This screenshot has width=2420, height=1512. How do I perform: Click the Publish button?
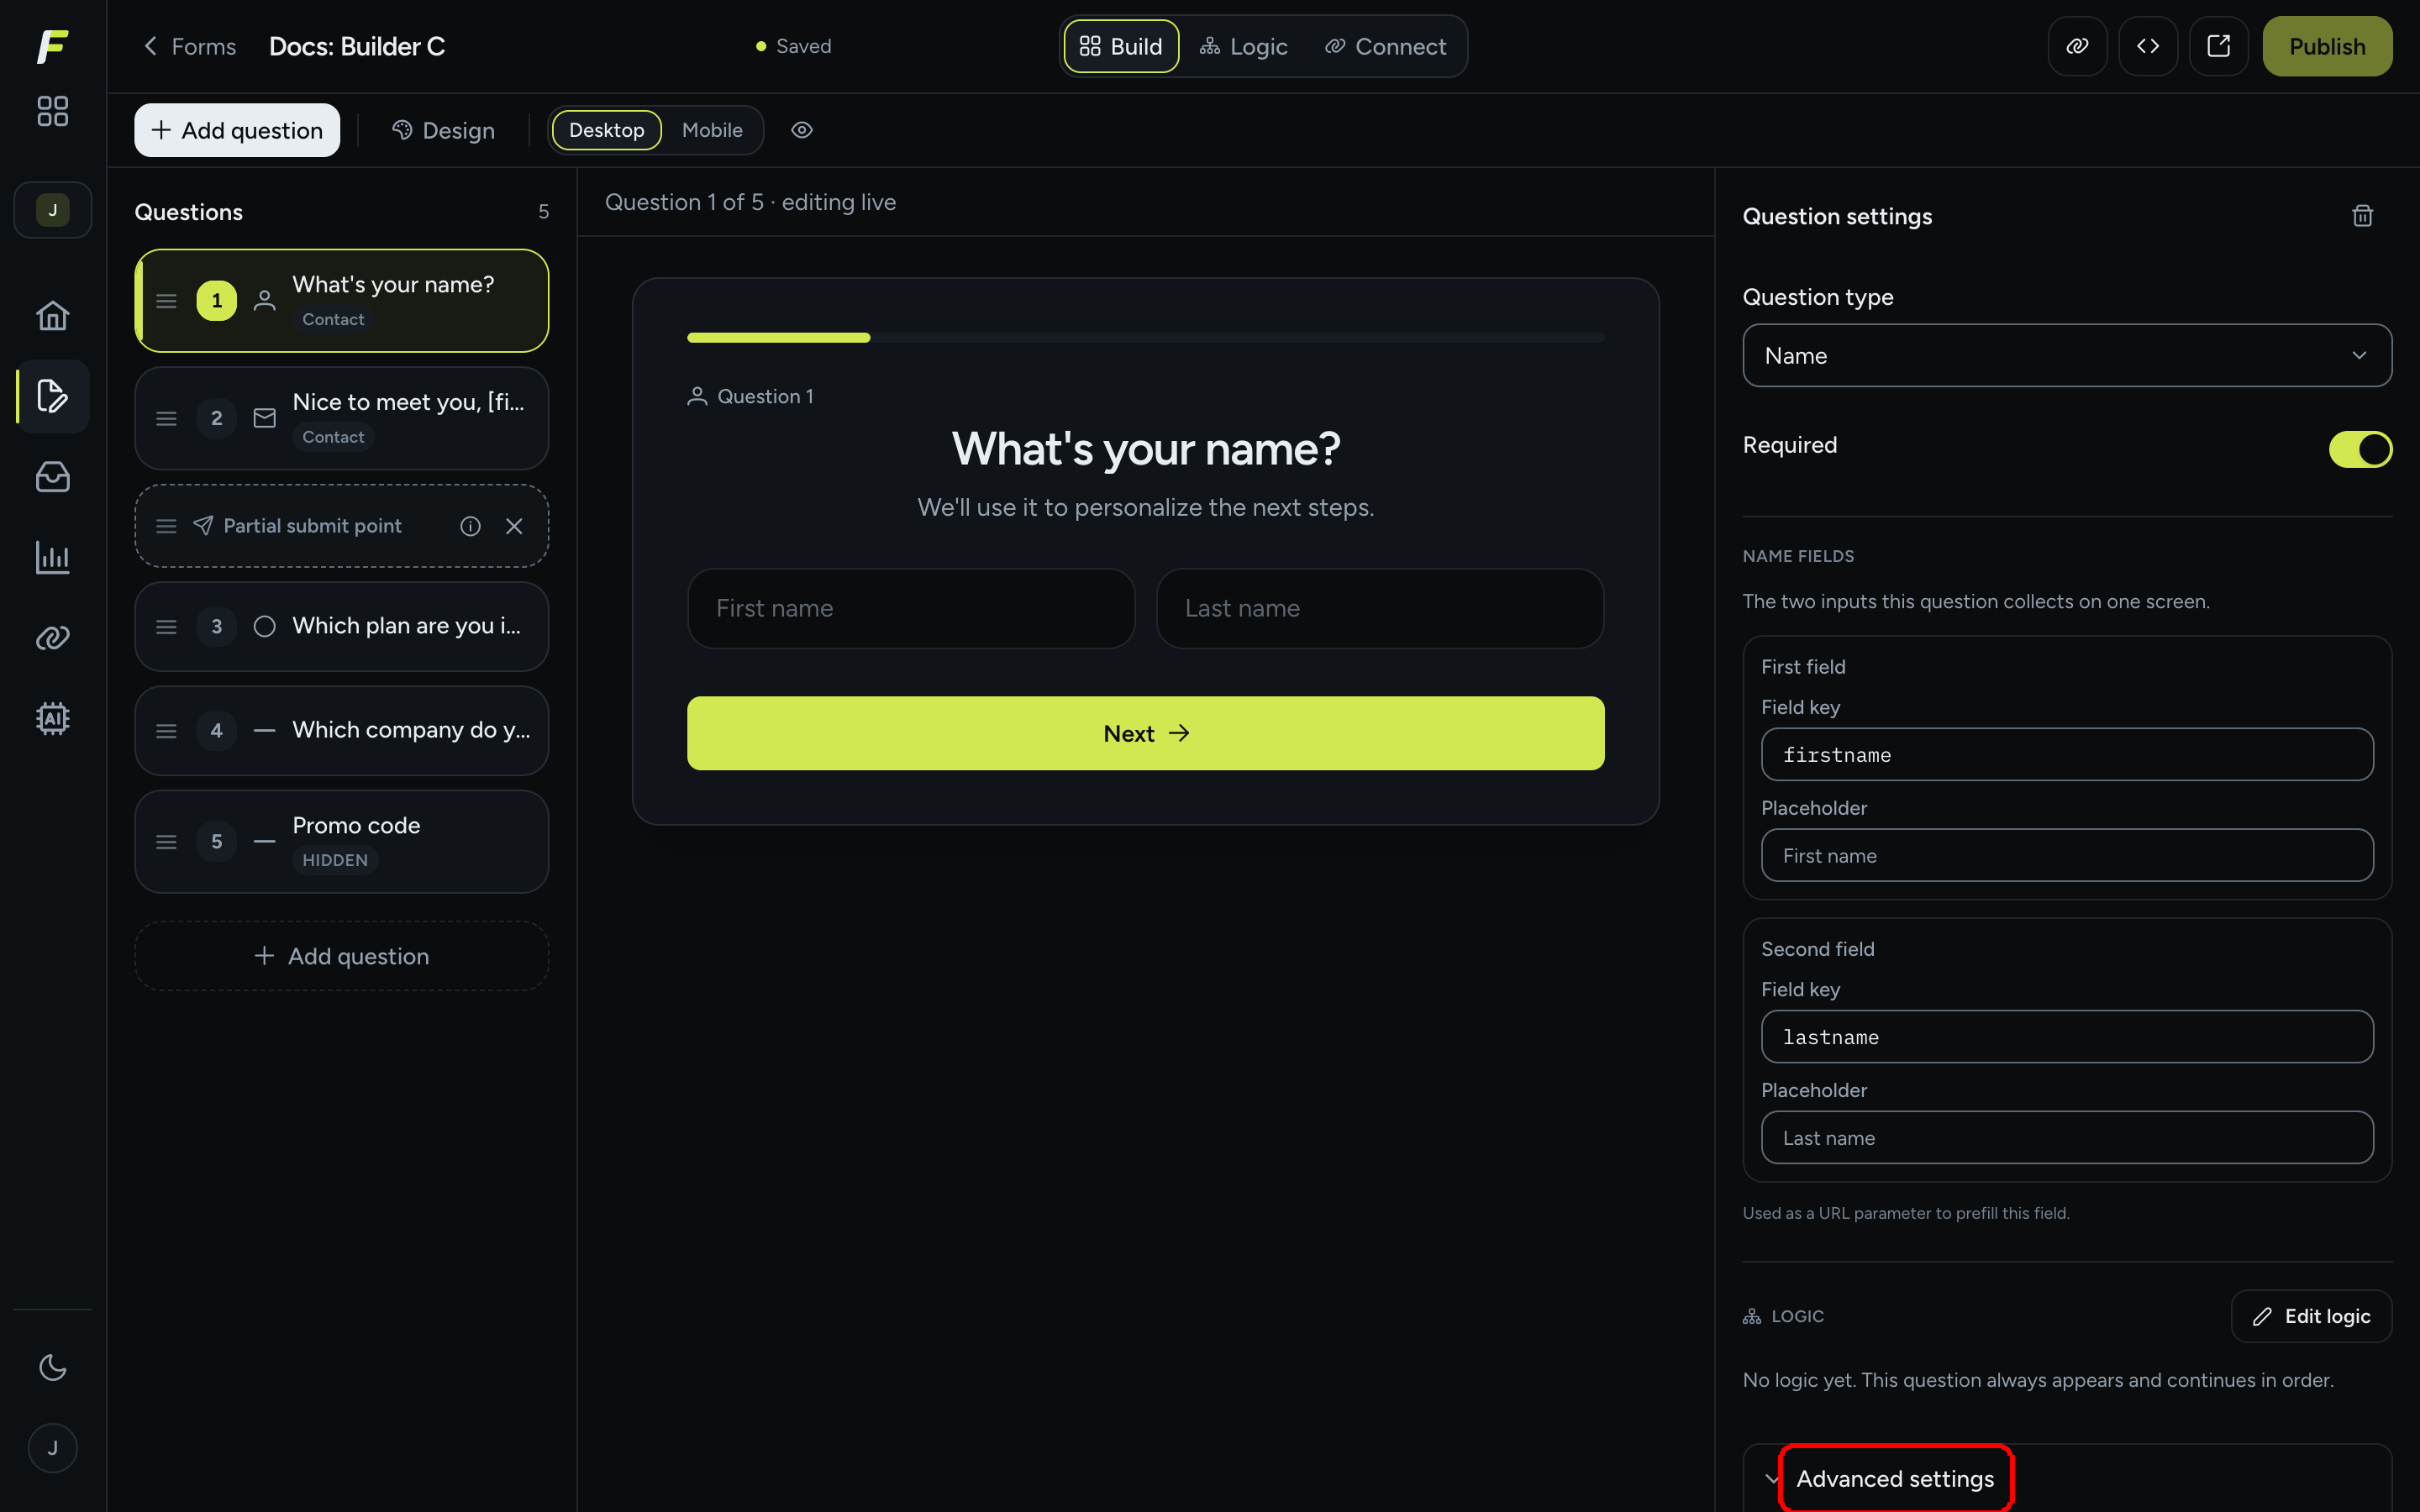pos(2327,46)
